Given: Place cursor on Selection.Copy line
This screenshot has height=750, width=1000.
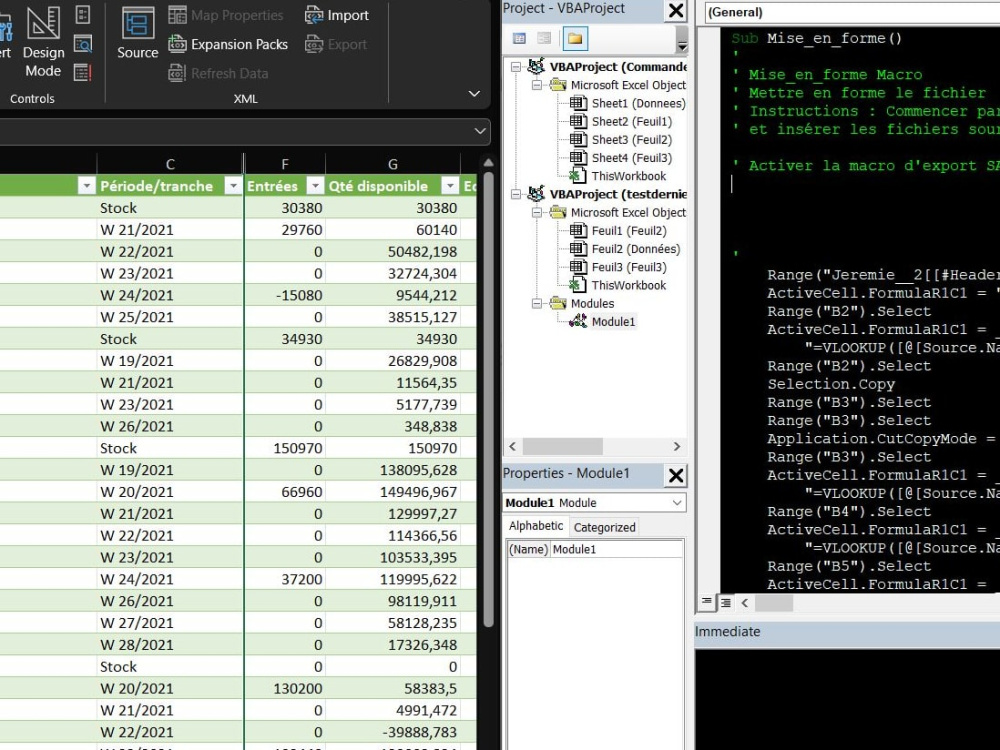Looking at the screenshot, I should click(x=831, y=384).
